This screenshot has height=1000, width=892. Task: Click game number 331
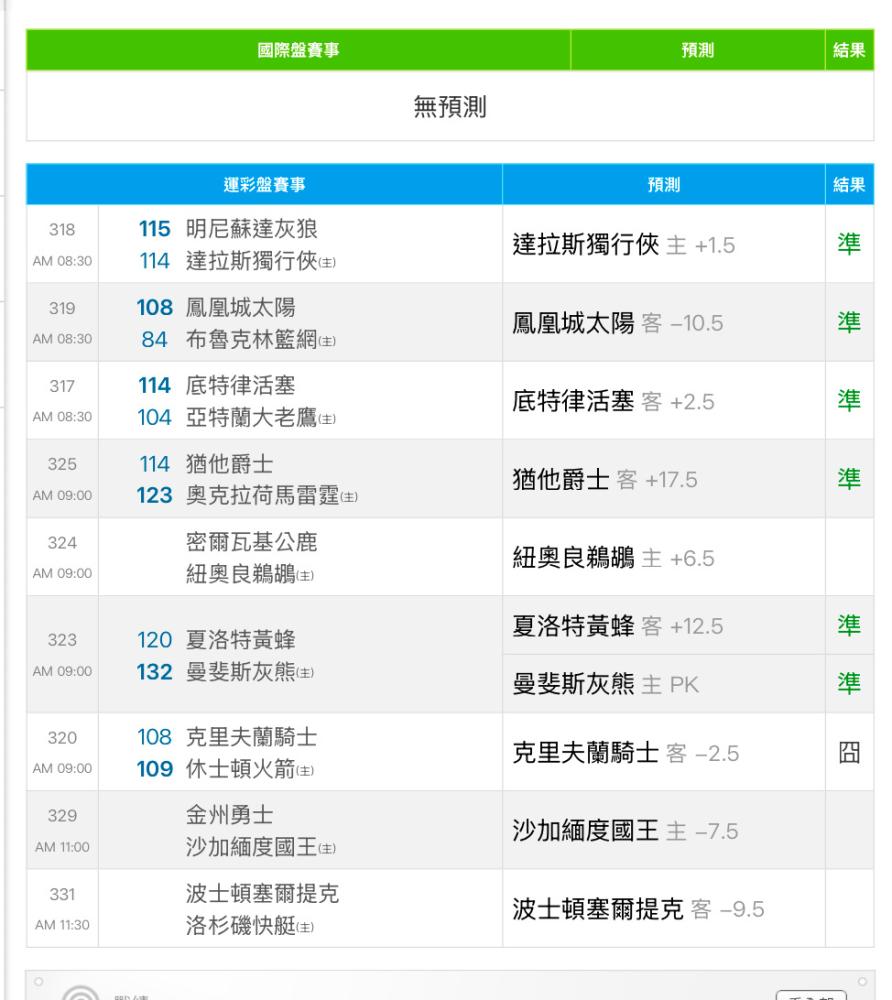62,895
